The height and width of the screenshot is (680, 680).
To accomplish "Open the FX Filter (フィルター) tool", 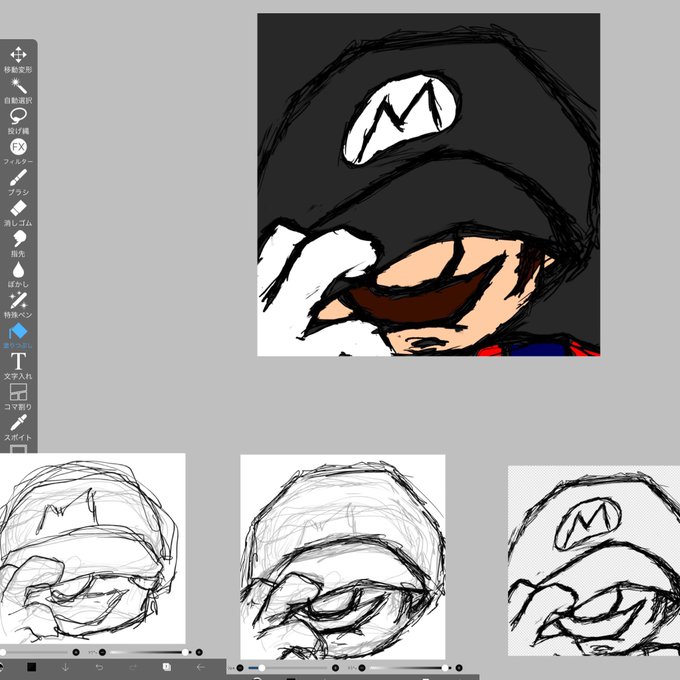I will tap(18, 152).
